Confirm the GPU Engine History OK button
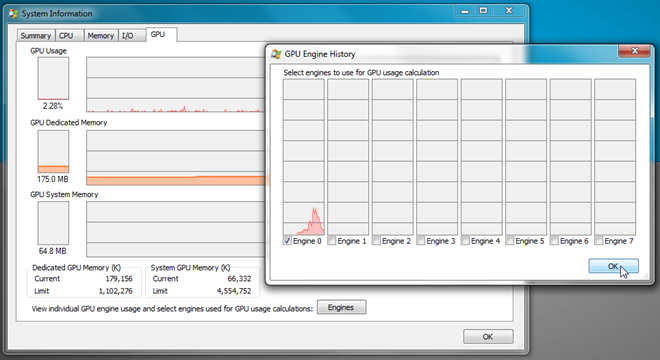 (613, 266)
